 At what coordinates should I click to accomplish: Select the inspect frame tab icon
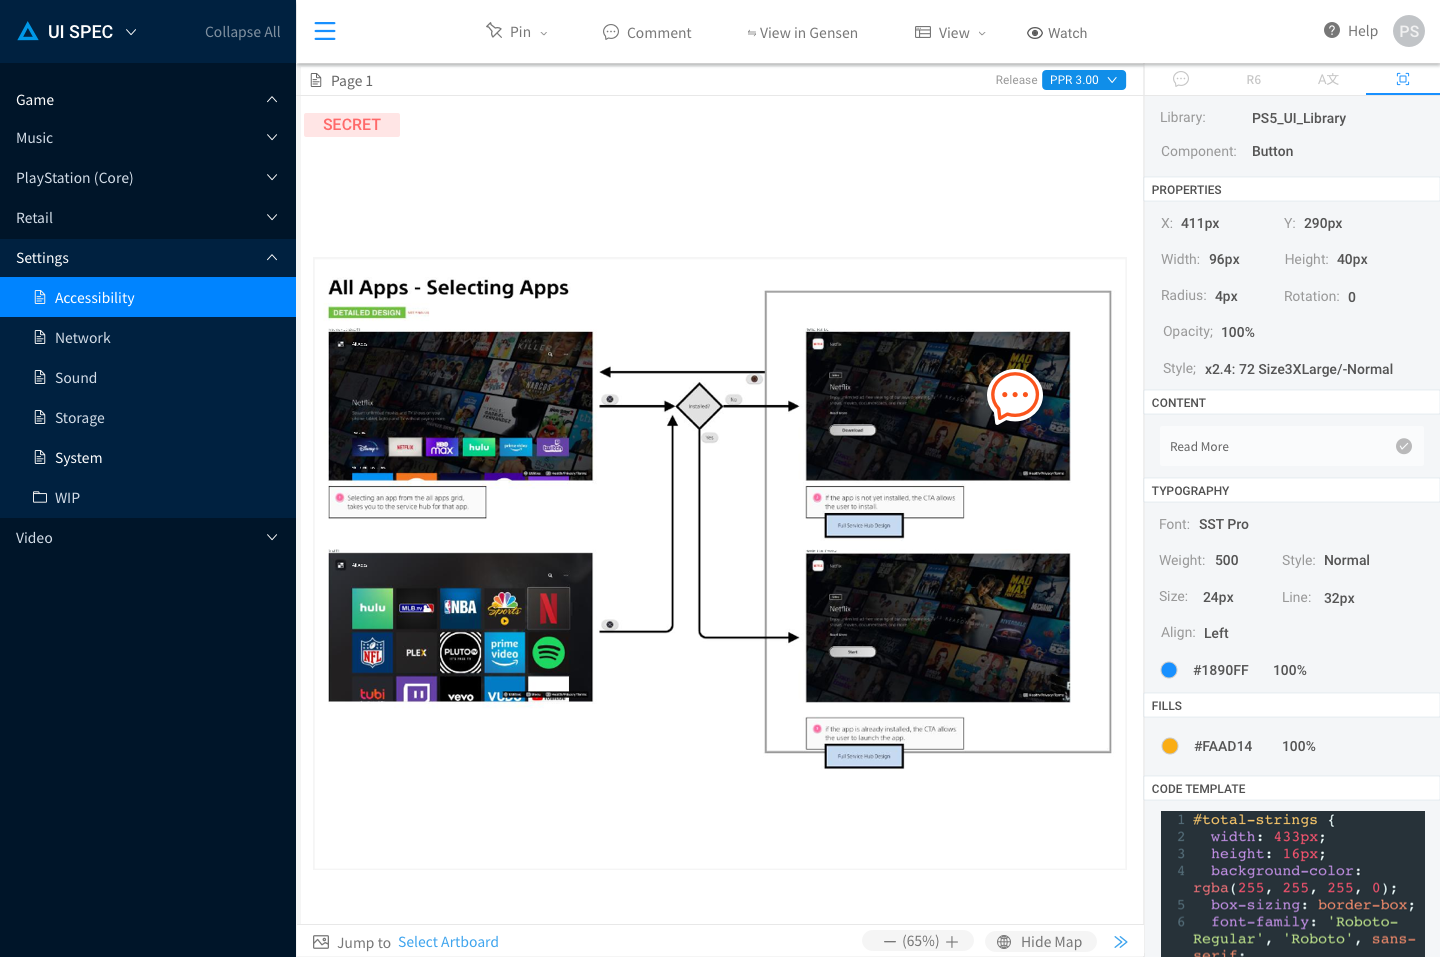(1403, 79)
